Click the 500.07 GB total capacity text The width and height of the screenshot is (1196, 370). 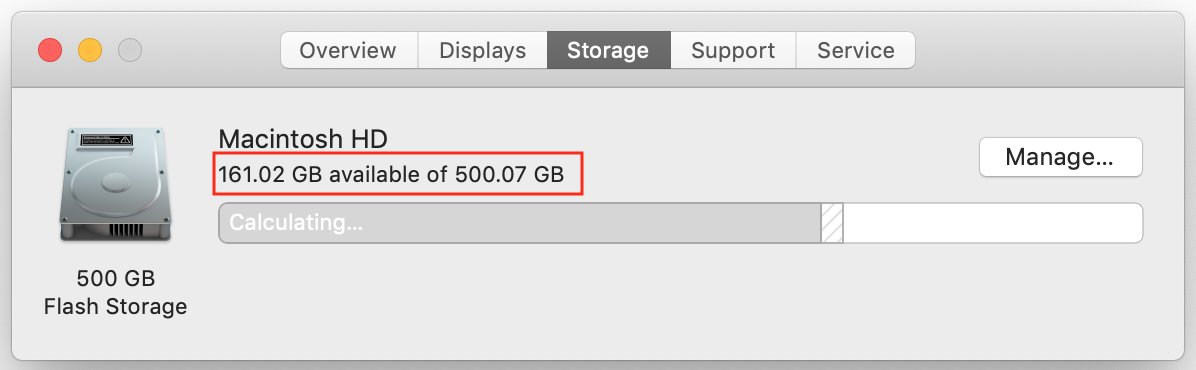[x=510, y=175]
